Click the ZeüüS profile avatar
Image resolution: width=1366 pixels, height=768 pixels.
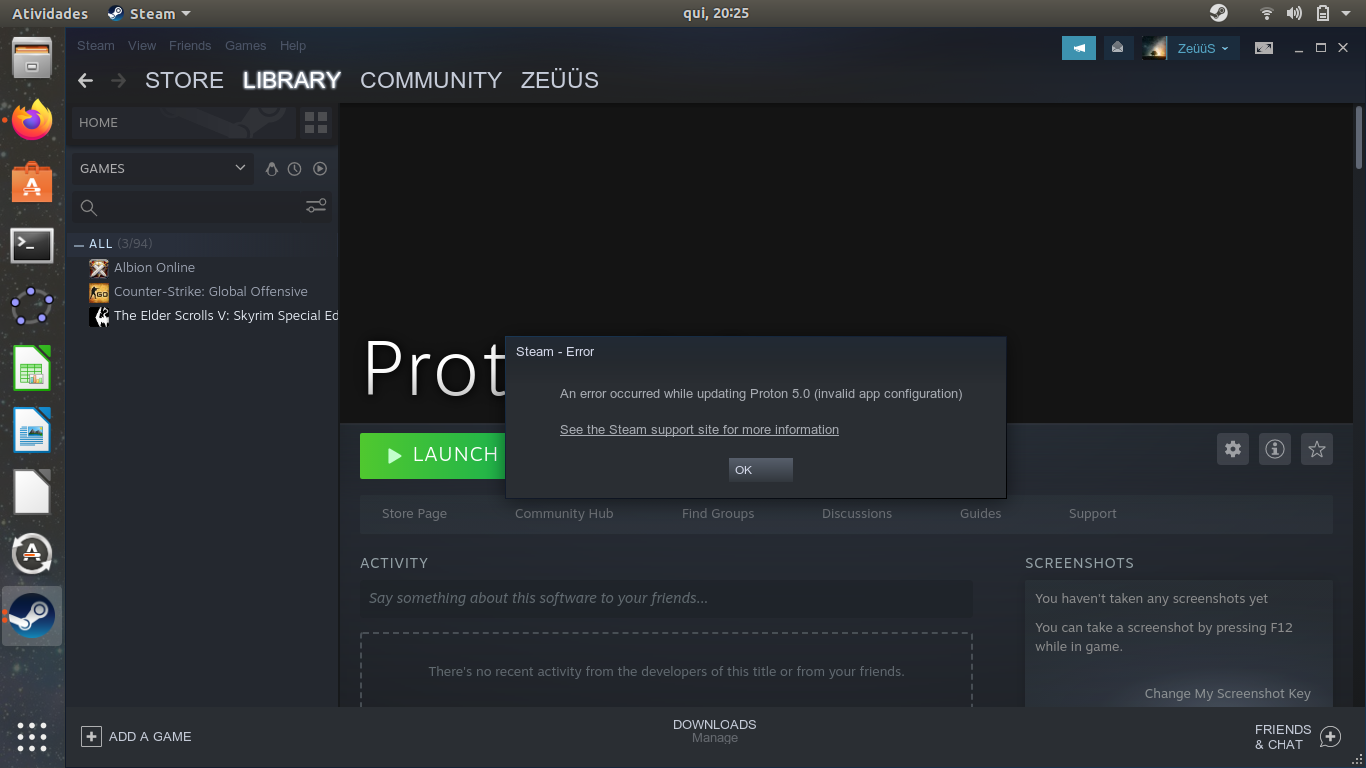tap(1155, 47)
